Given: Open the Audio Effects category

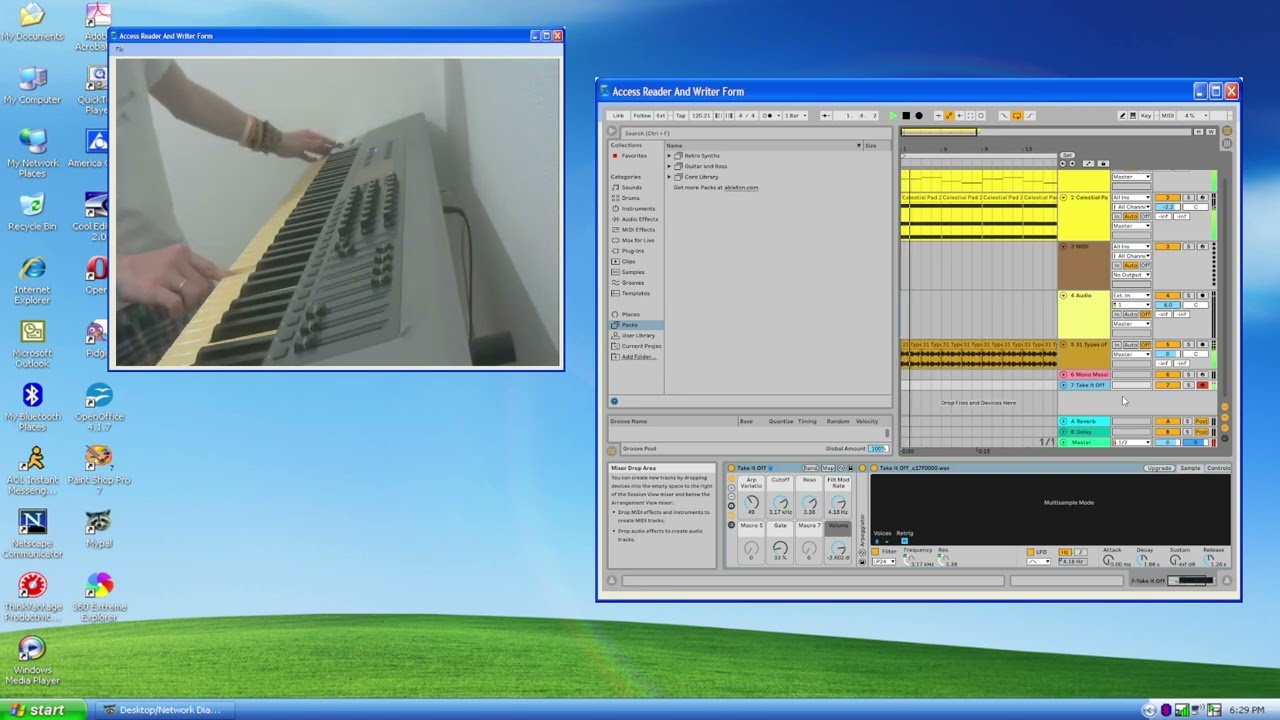Looking at the screenshot, I should (635, 219).
